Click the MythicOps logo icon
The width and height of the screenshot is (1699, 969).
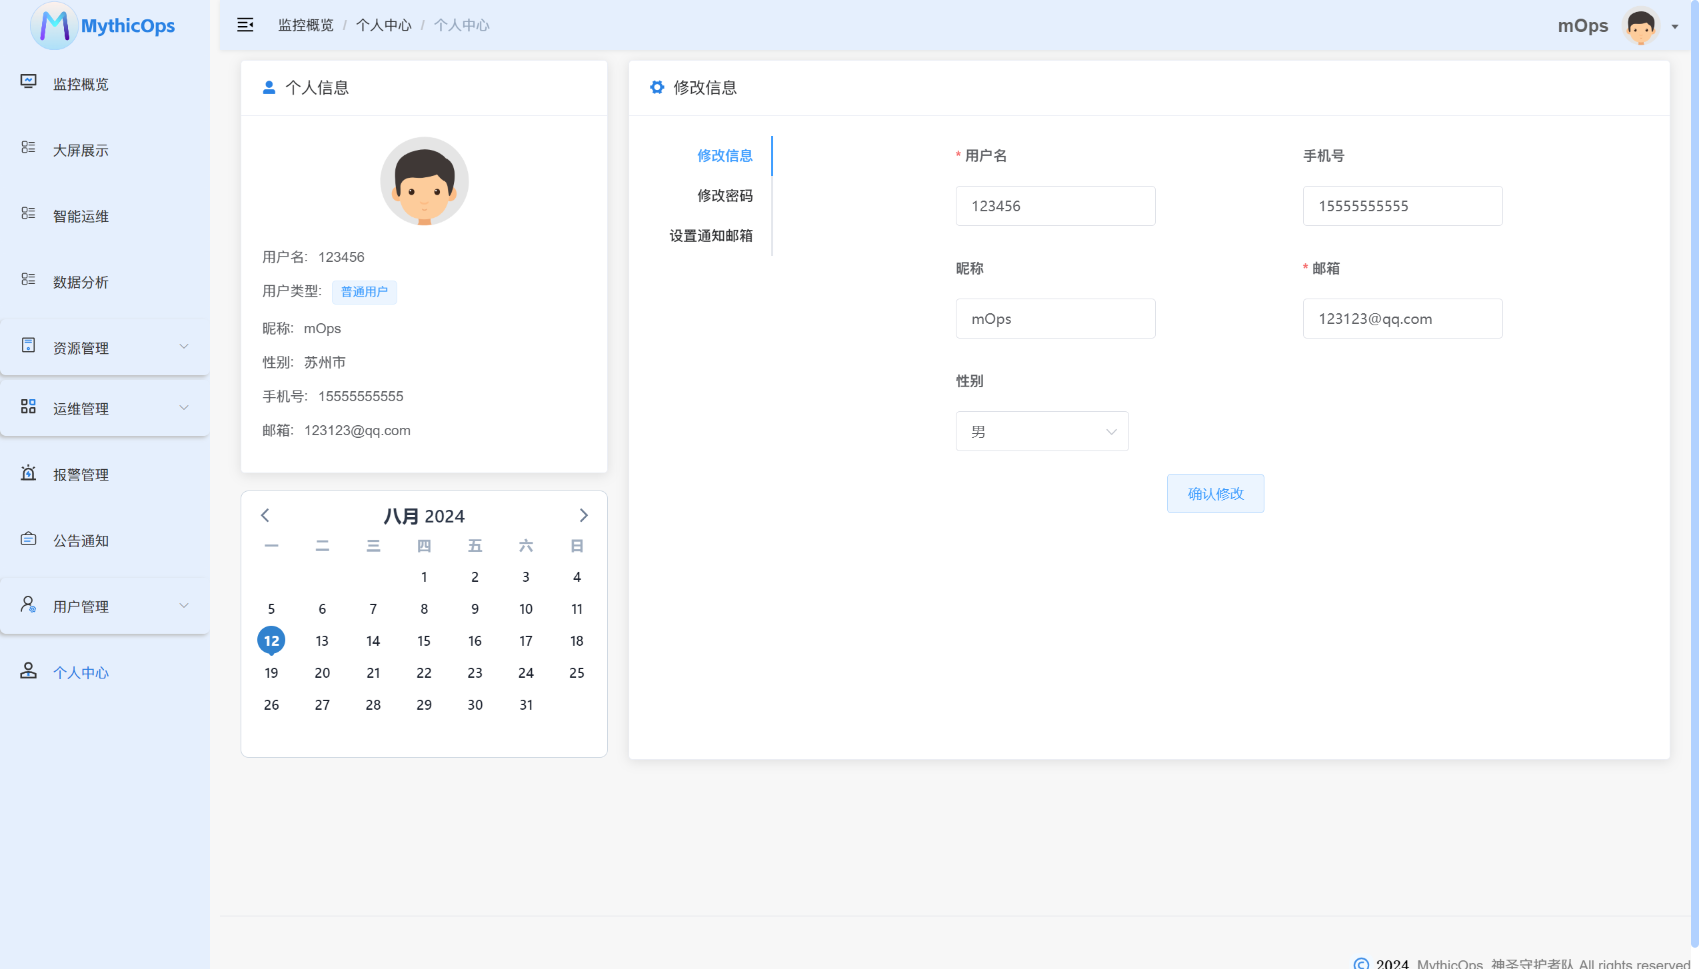(x=54, y=26)
